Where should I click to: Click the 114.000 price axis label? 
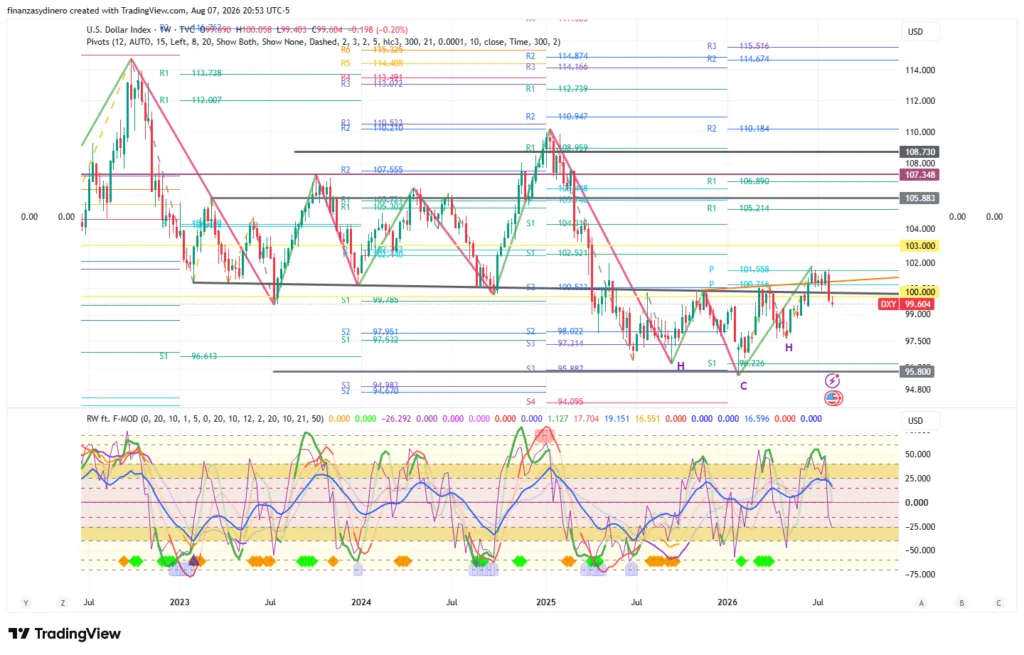point(920,71)
